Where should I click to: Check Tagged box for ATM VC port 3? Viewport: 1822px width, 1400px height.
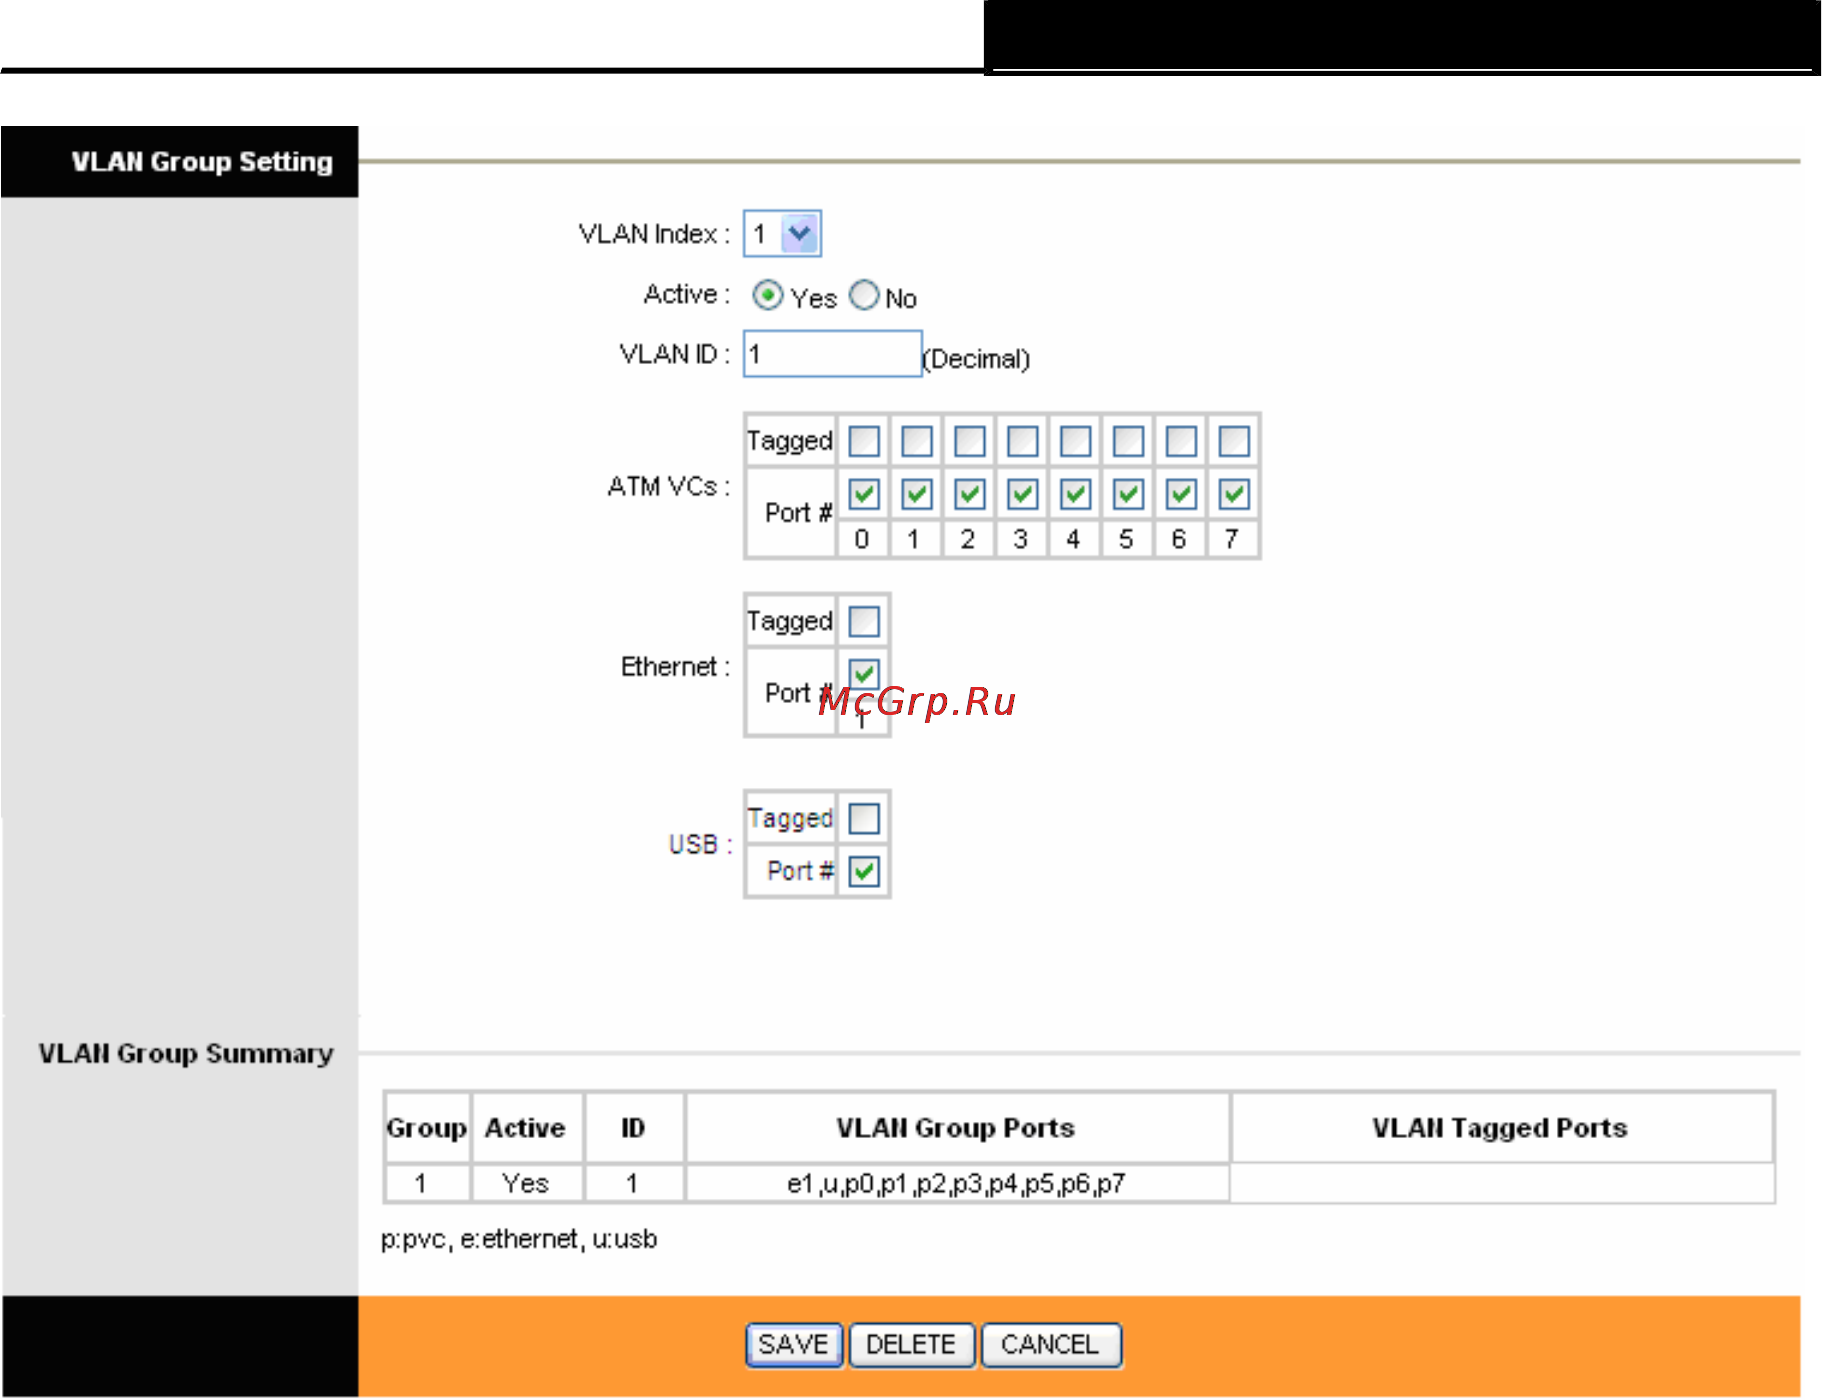[1022, 441]
